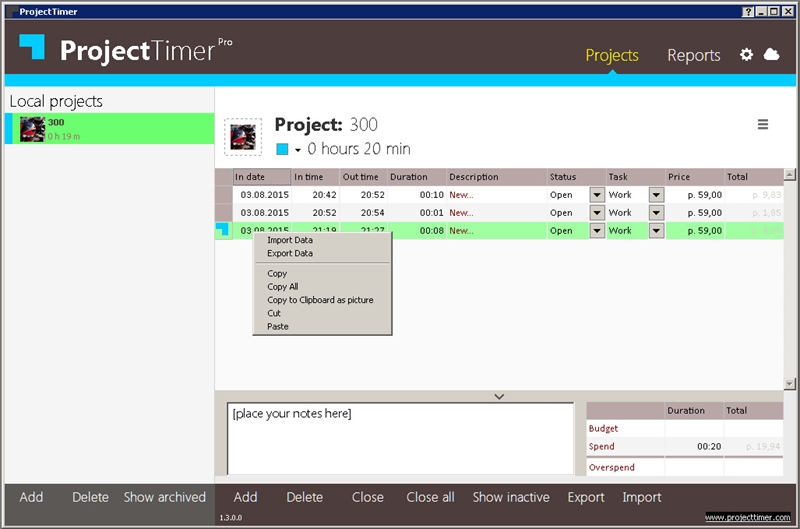The width and height of the screenshot is (800, 529).
Task: Click the New... description on the 20:42 row
Action: [x=461, y=195]
